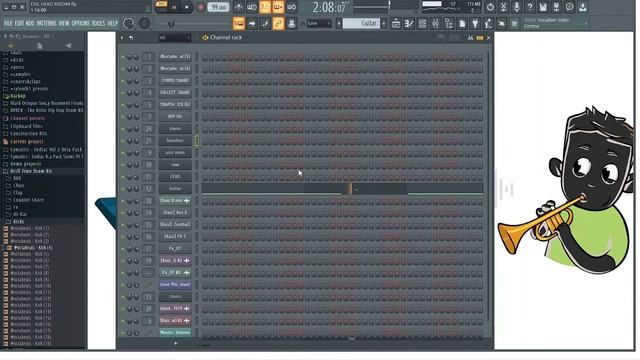Image resolution: width=640 pixels, height=360 pixels.
Task: Open the OPTIONS menu
Action: tap(80, 24)
